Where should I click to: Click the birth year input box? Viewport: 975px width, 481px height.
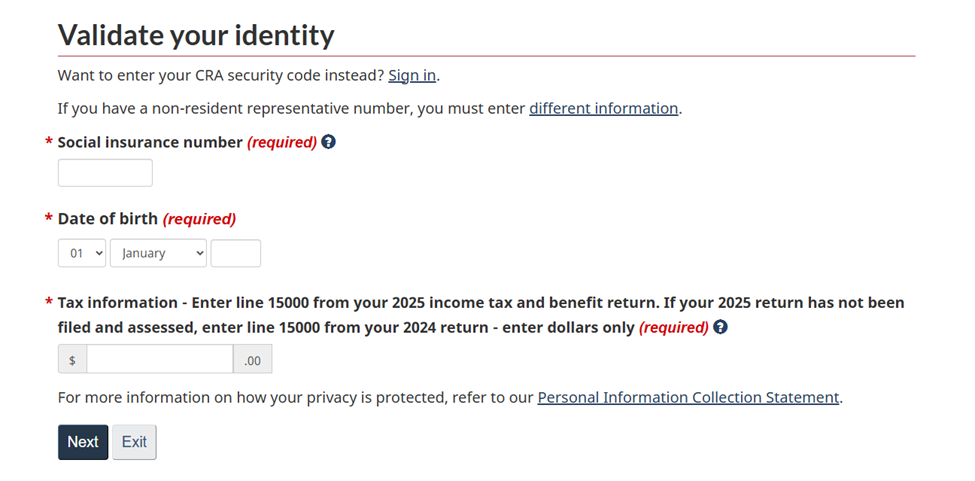click(x=236, y=254)
